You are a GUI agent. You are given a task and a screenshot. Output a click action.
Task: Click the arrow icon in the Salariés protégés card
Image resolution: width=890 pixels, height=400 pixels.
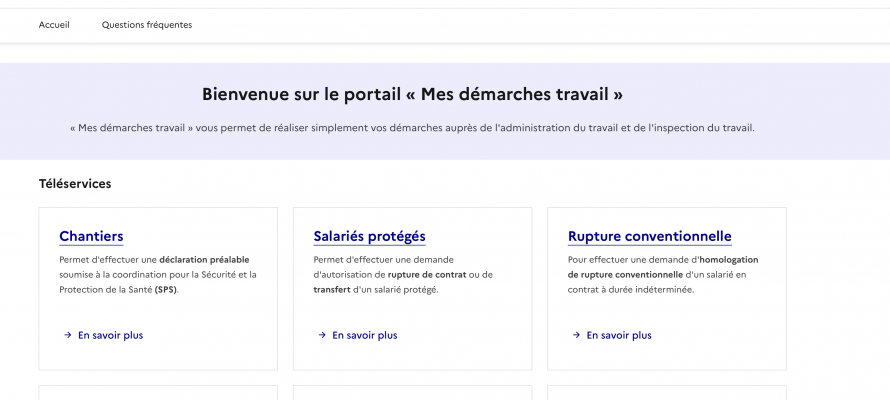coord(322,335)
